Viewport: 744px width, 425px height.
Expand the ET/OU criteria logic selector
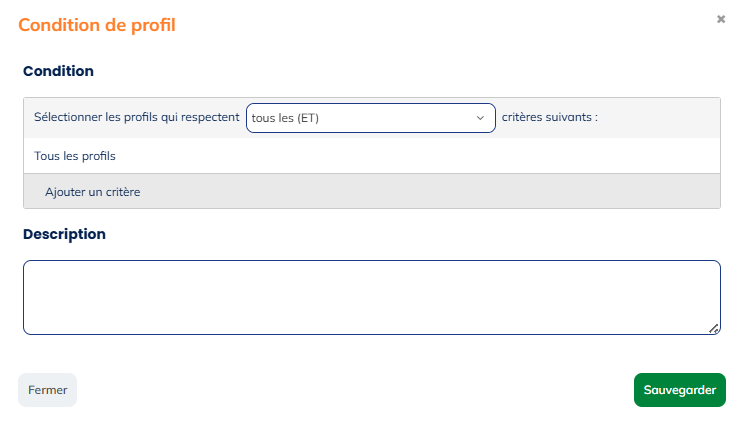pos(370,118)
